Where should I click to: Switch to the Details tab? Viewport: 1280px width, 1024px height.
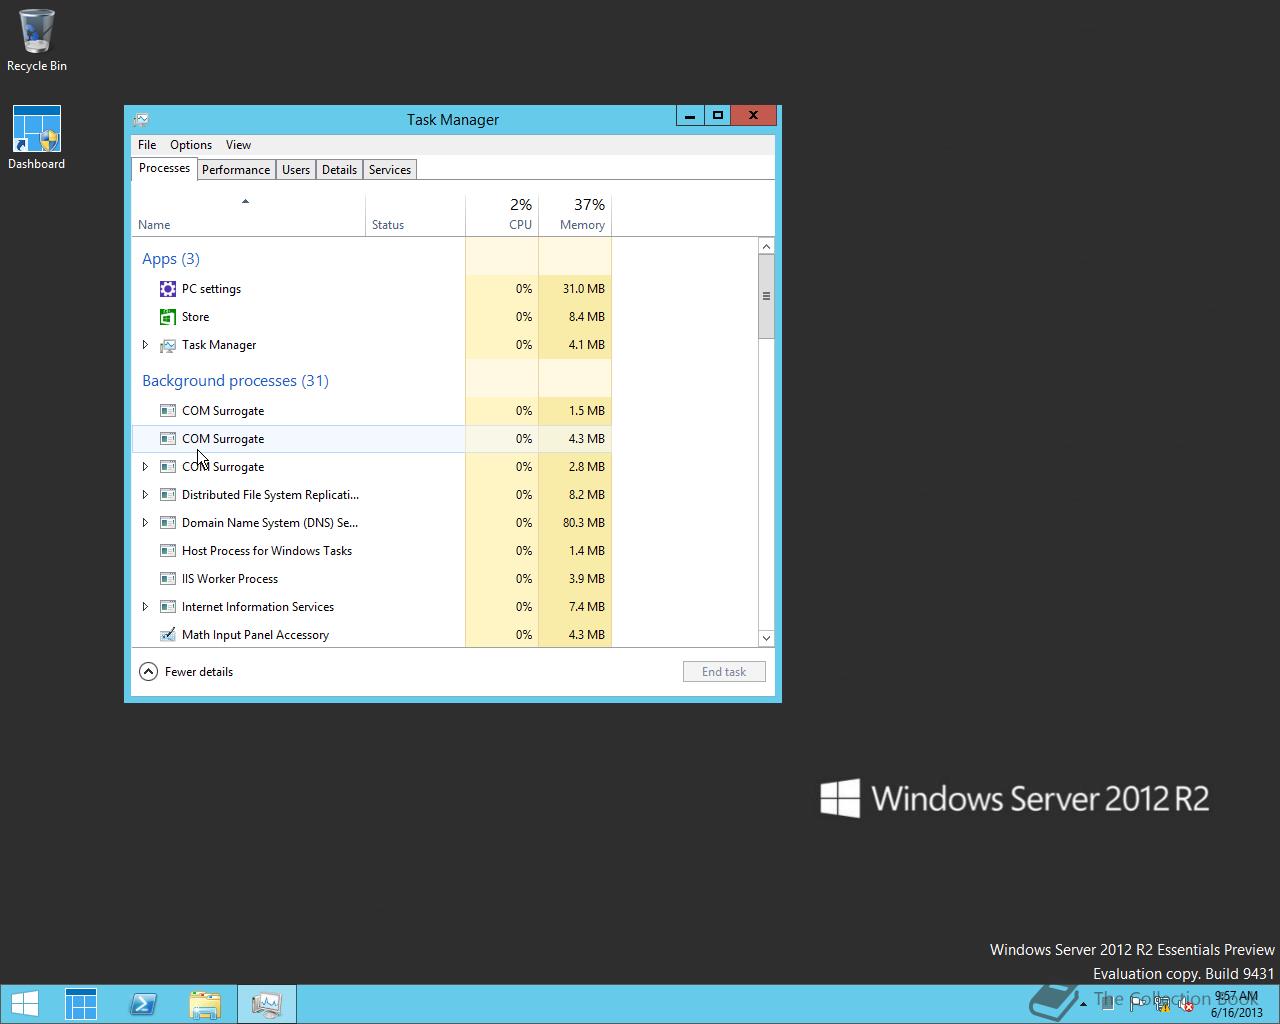click(x=339, y=170)
